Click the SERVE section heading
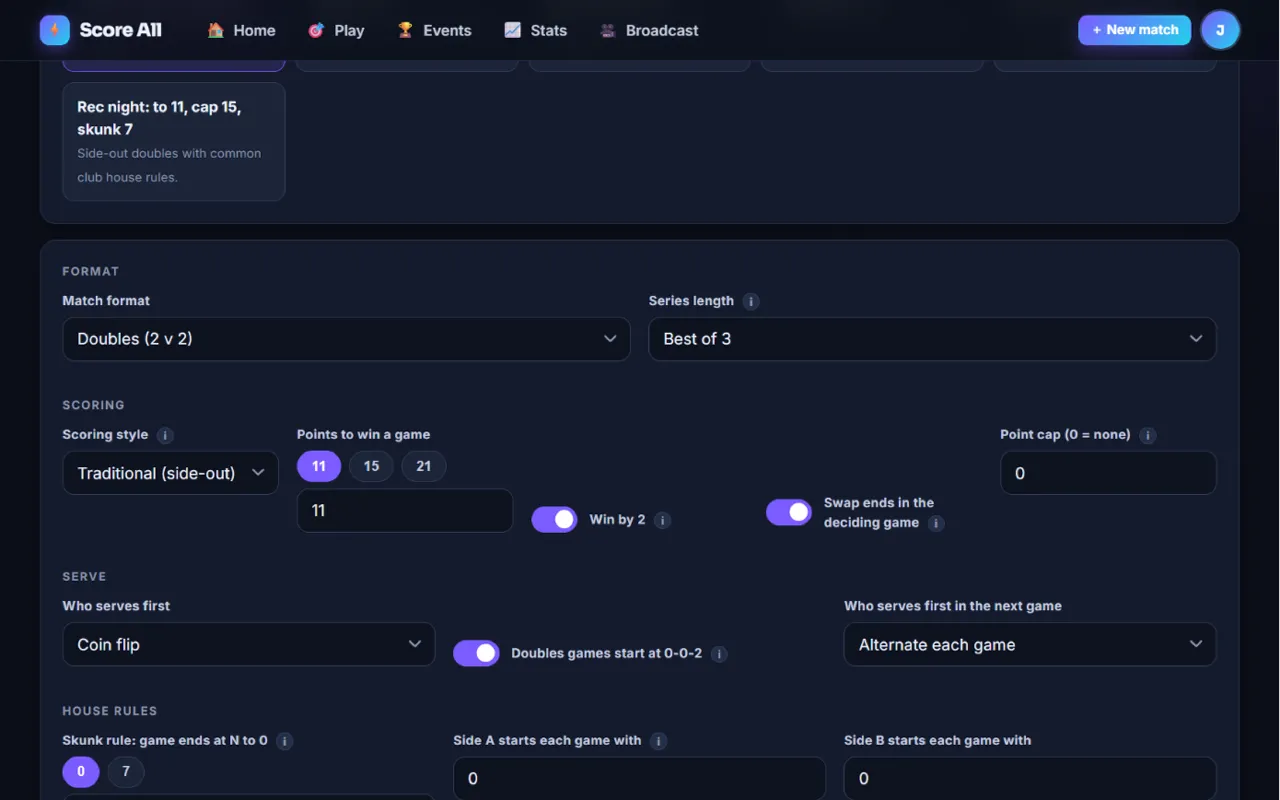Viewport: 1280px width, 800px height. click(84, 576)
